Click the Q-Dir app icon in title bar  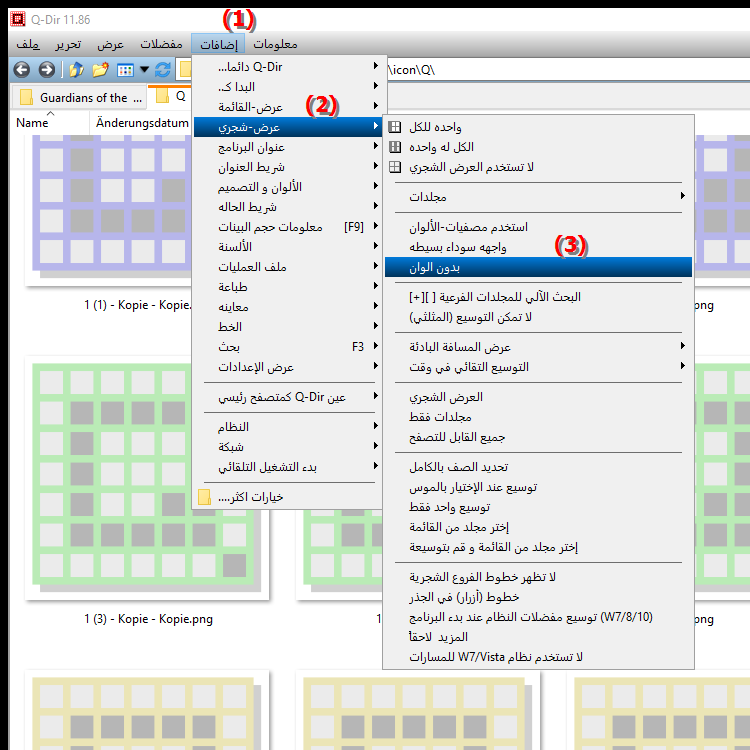pos(18,20)
